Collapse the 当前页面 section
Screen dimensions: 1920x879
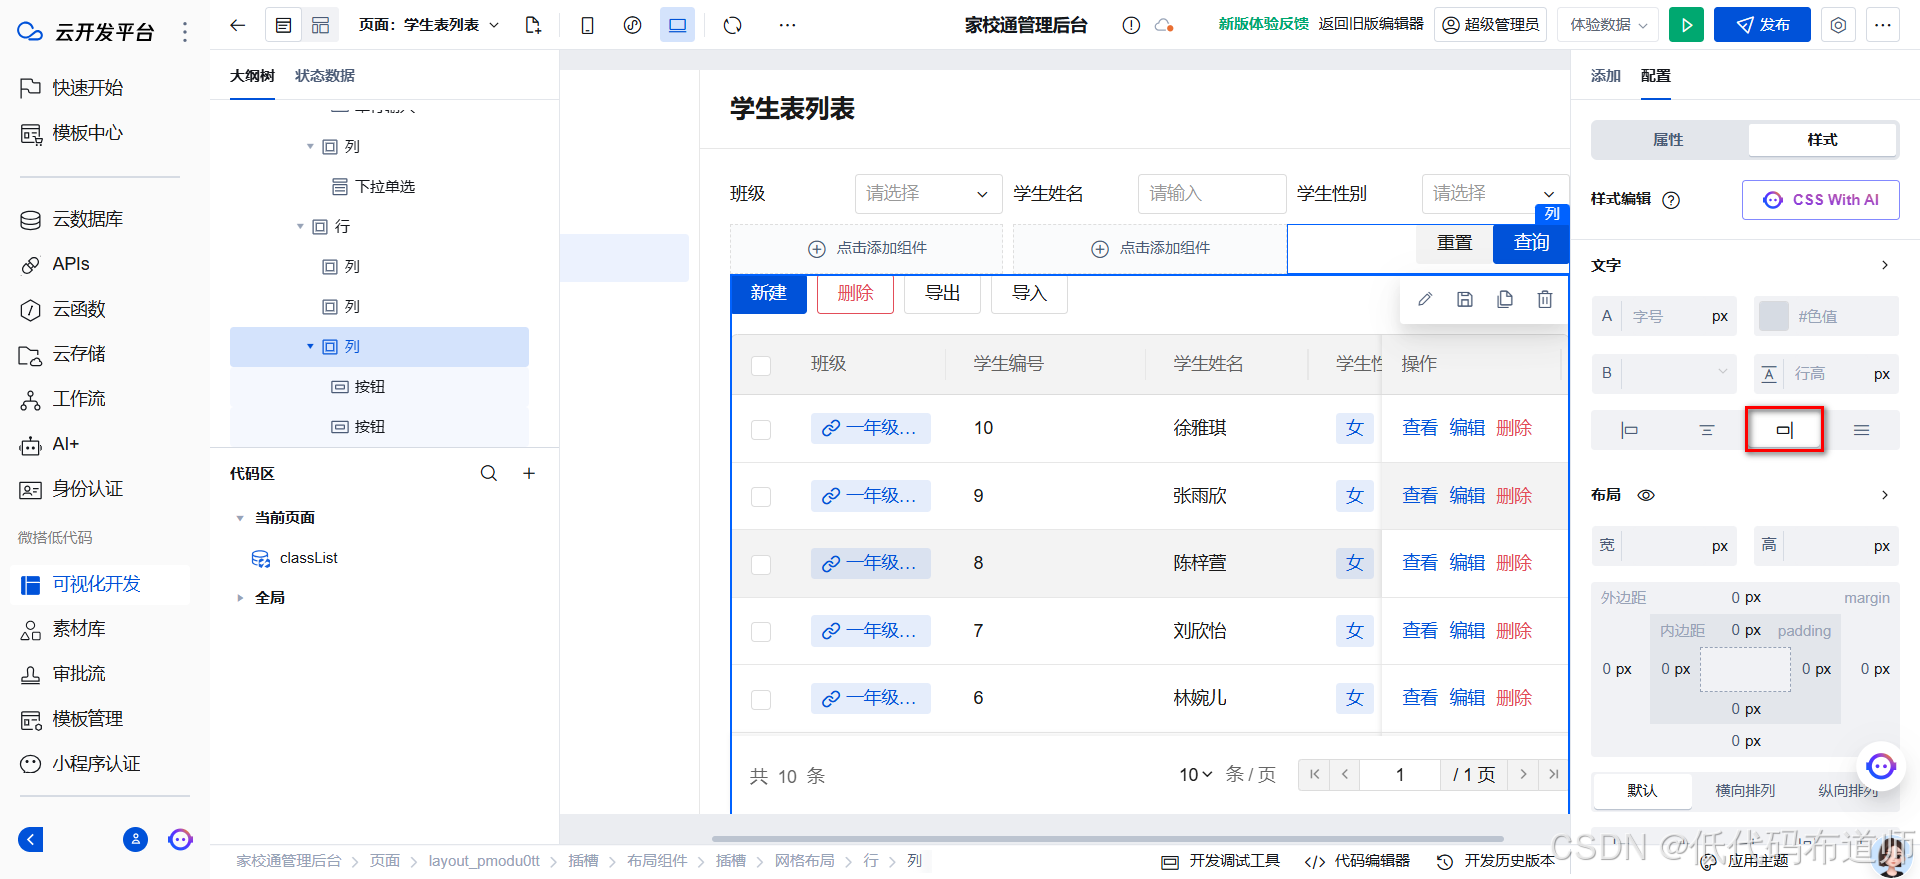(240, 518)
